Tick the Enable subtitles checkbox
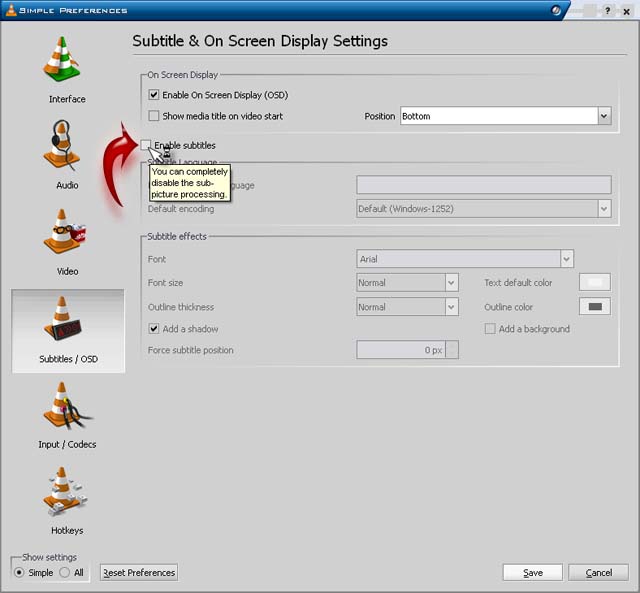The height and width of the screenshot is (593, 640). [147, 146]
